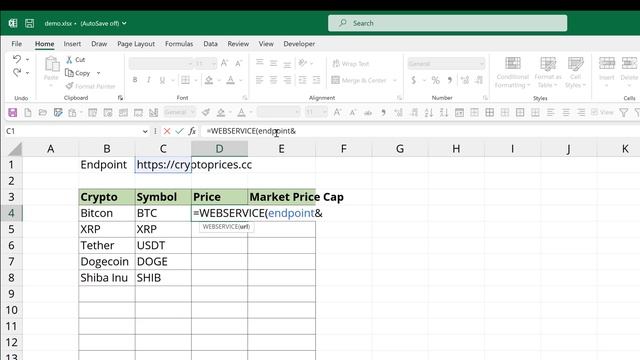
Task: Click the Merge & Center icon
Action: (336, 80)
